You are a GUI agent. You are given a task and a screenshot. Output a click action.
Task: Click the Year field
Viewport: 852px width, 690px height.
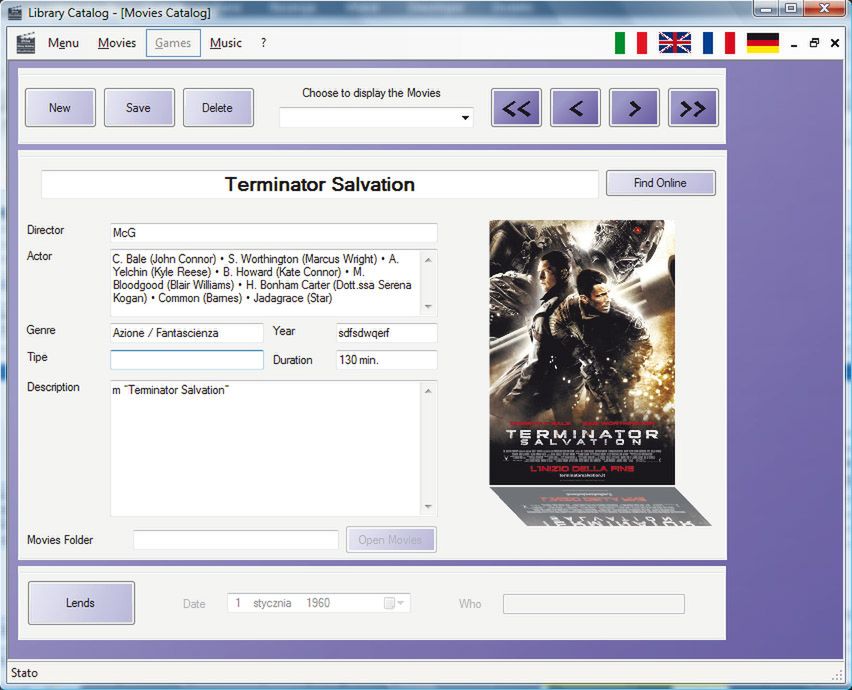tap(386, 333)
